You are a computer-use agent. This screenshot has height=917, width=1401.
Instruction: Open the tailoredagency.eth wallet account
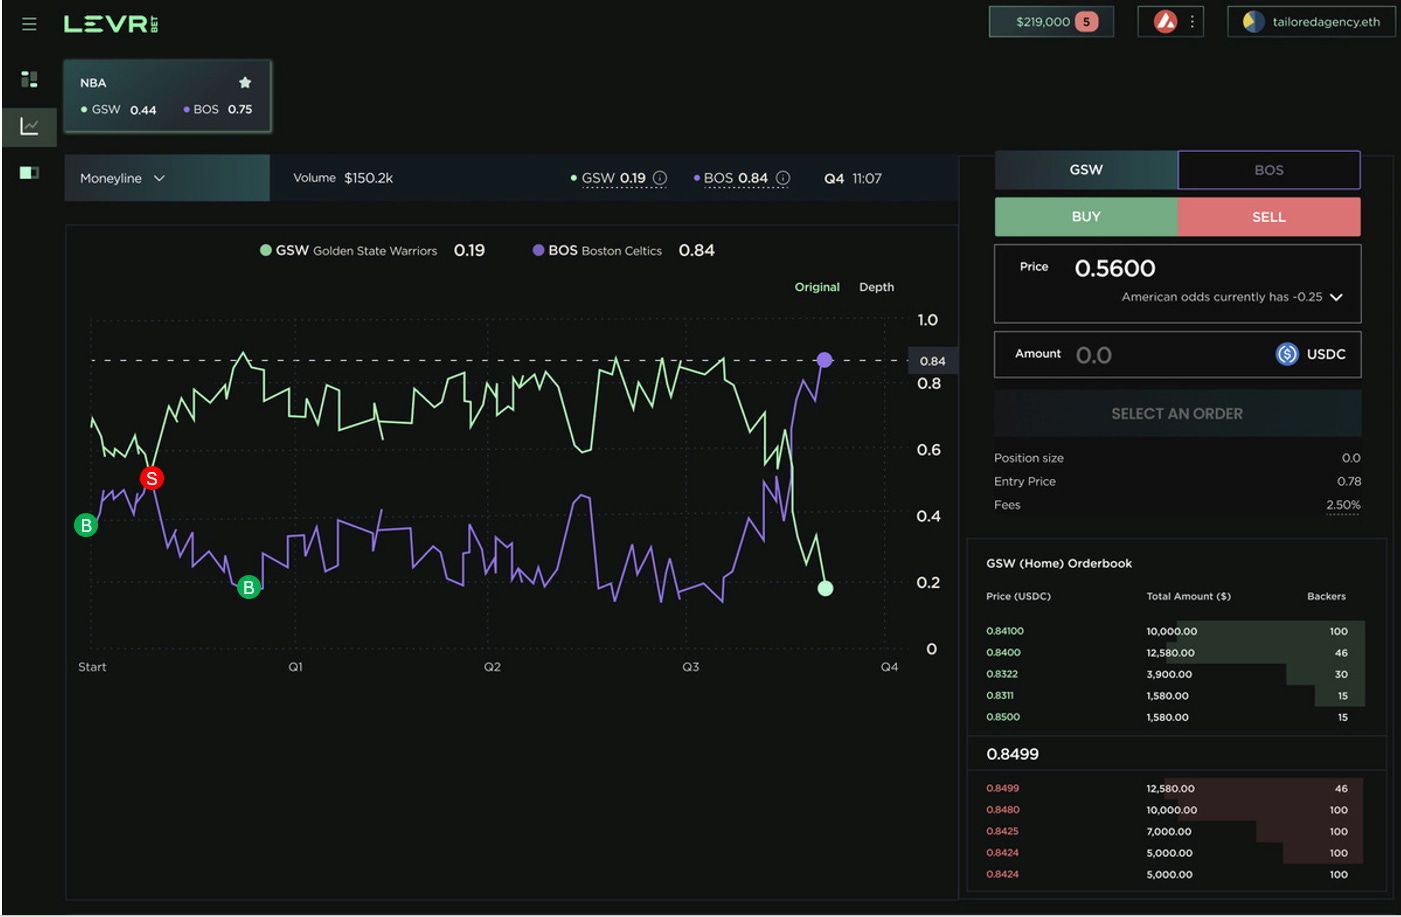[x=1310, y=20]
